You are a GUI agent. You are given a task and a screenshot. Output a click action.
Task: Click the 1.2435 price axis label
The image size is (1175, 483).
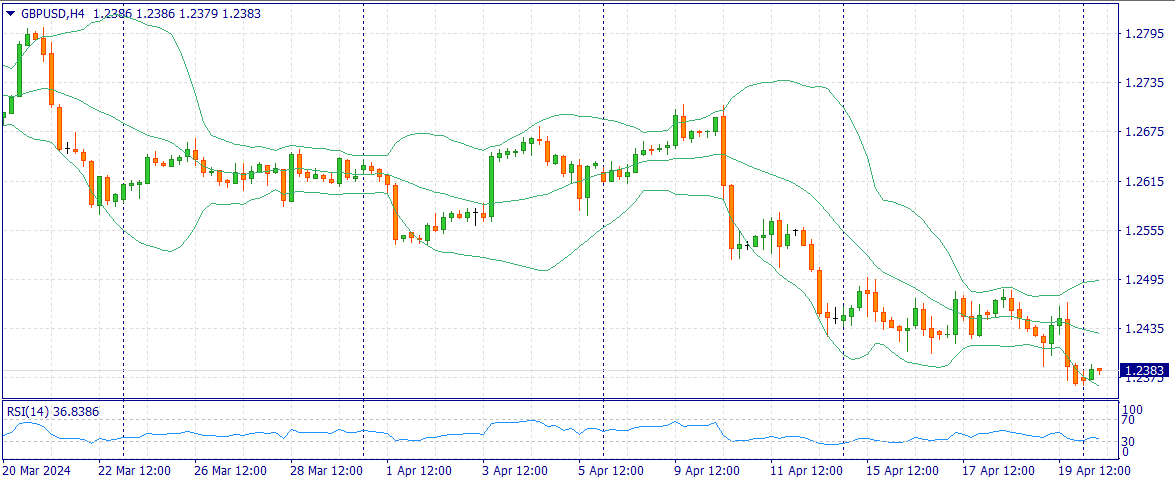point(1143,329)
